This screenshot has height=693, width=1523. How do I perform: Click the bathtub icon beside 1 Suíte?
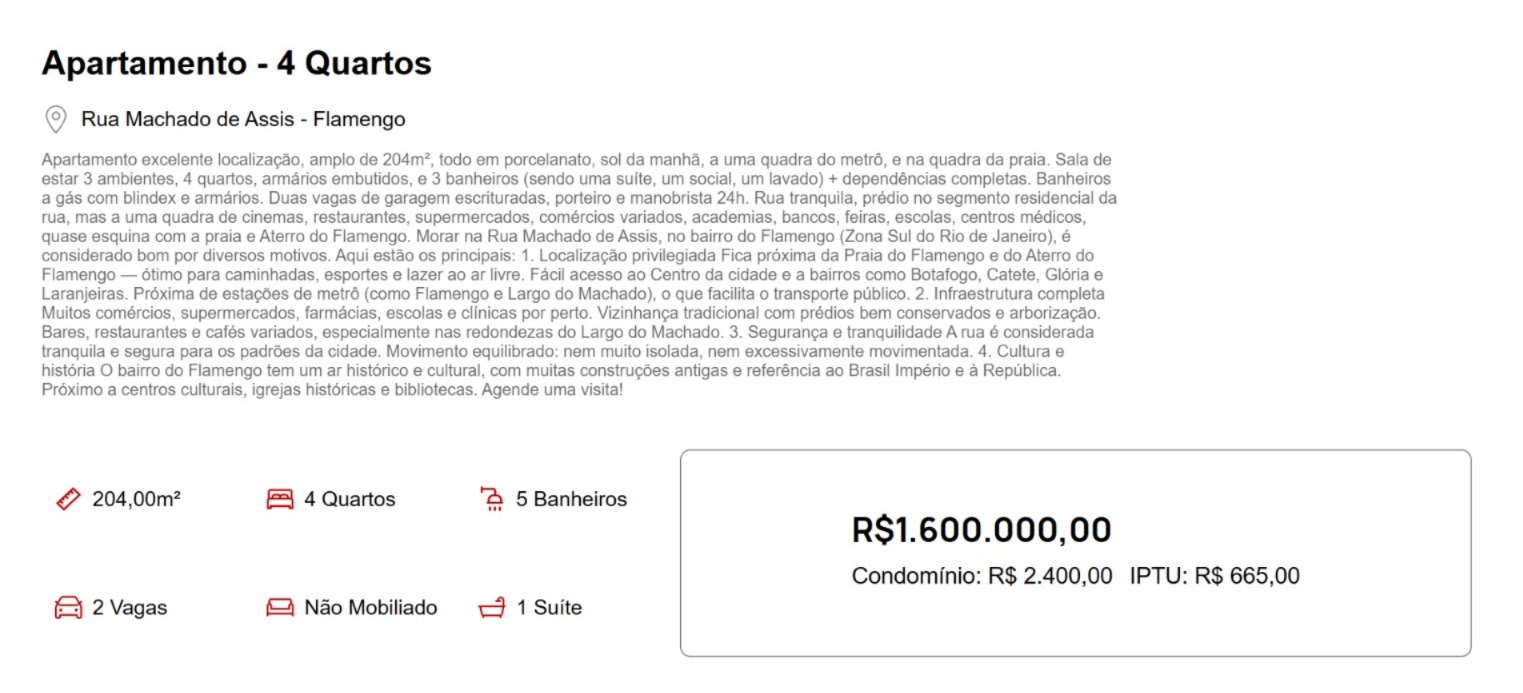[492, 607]
